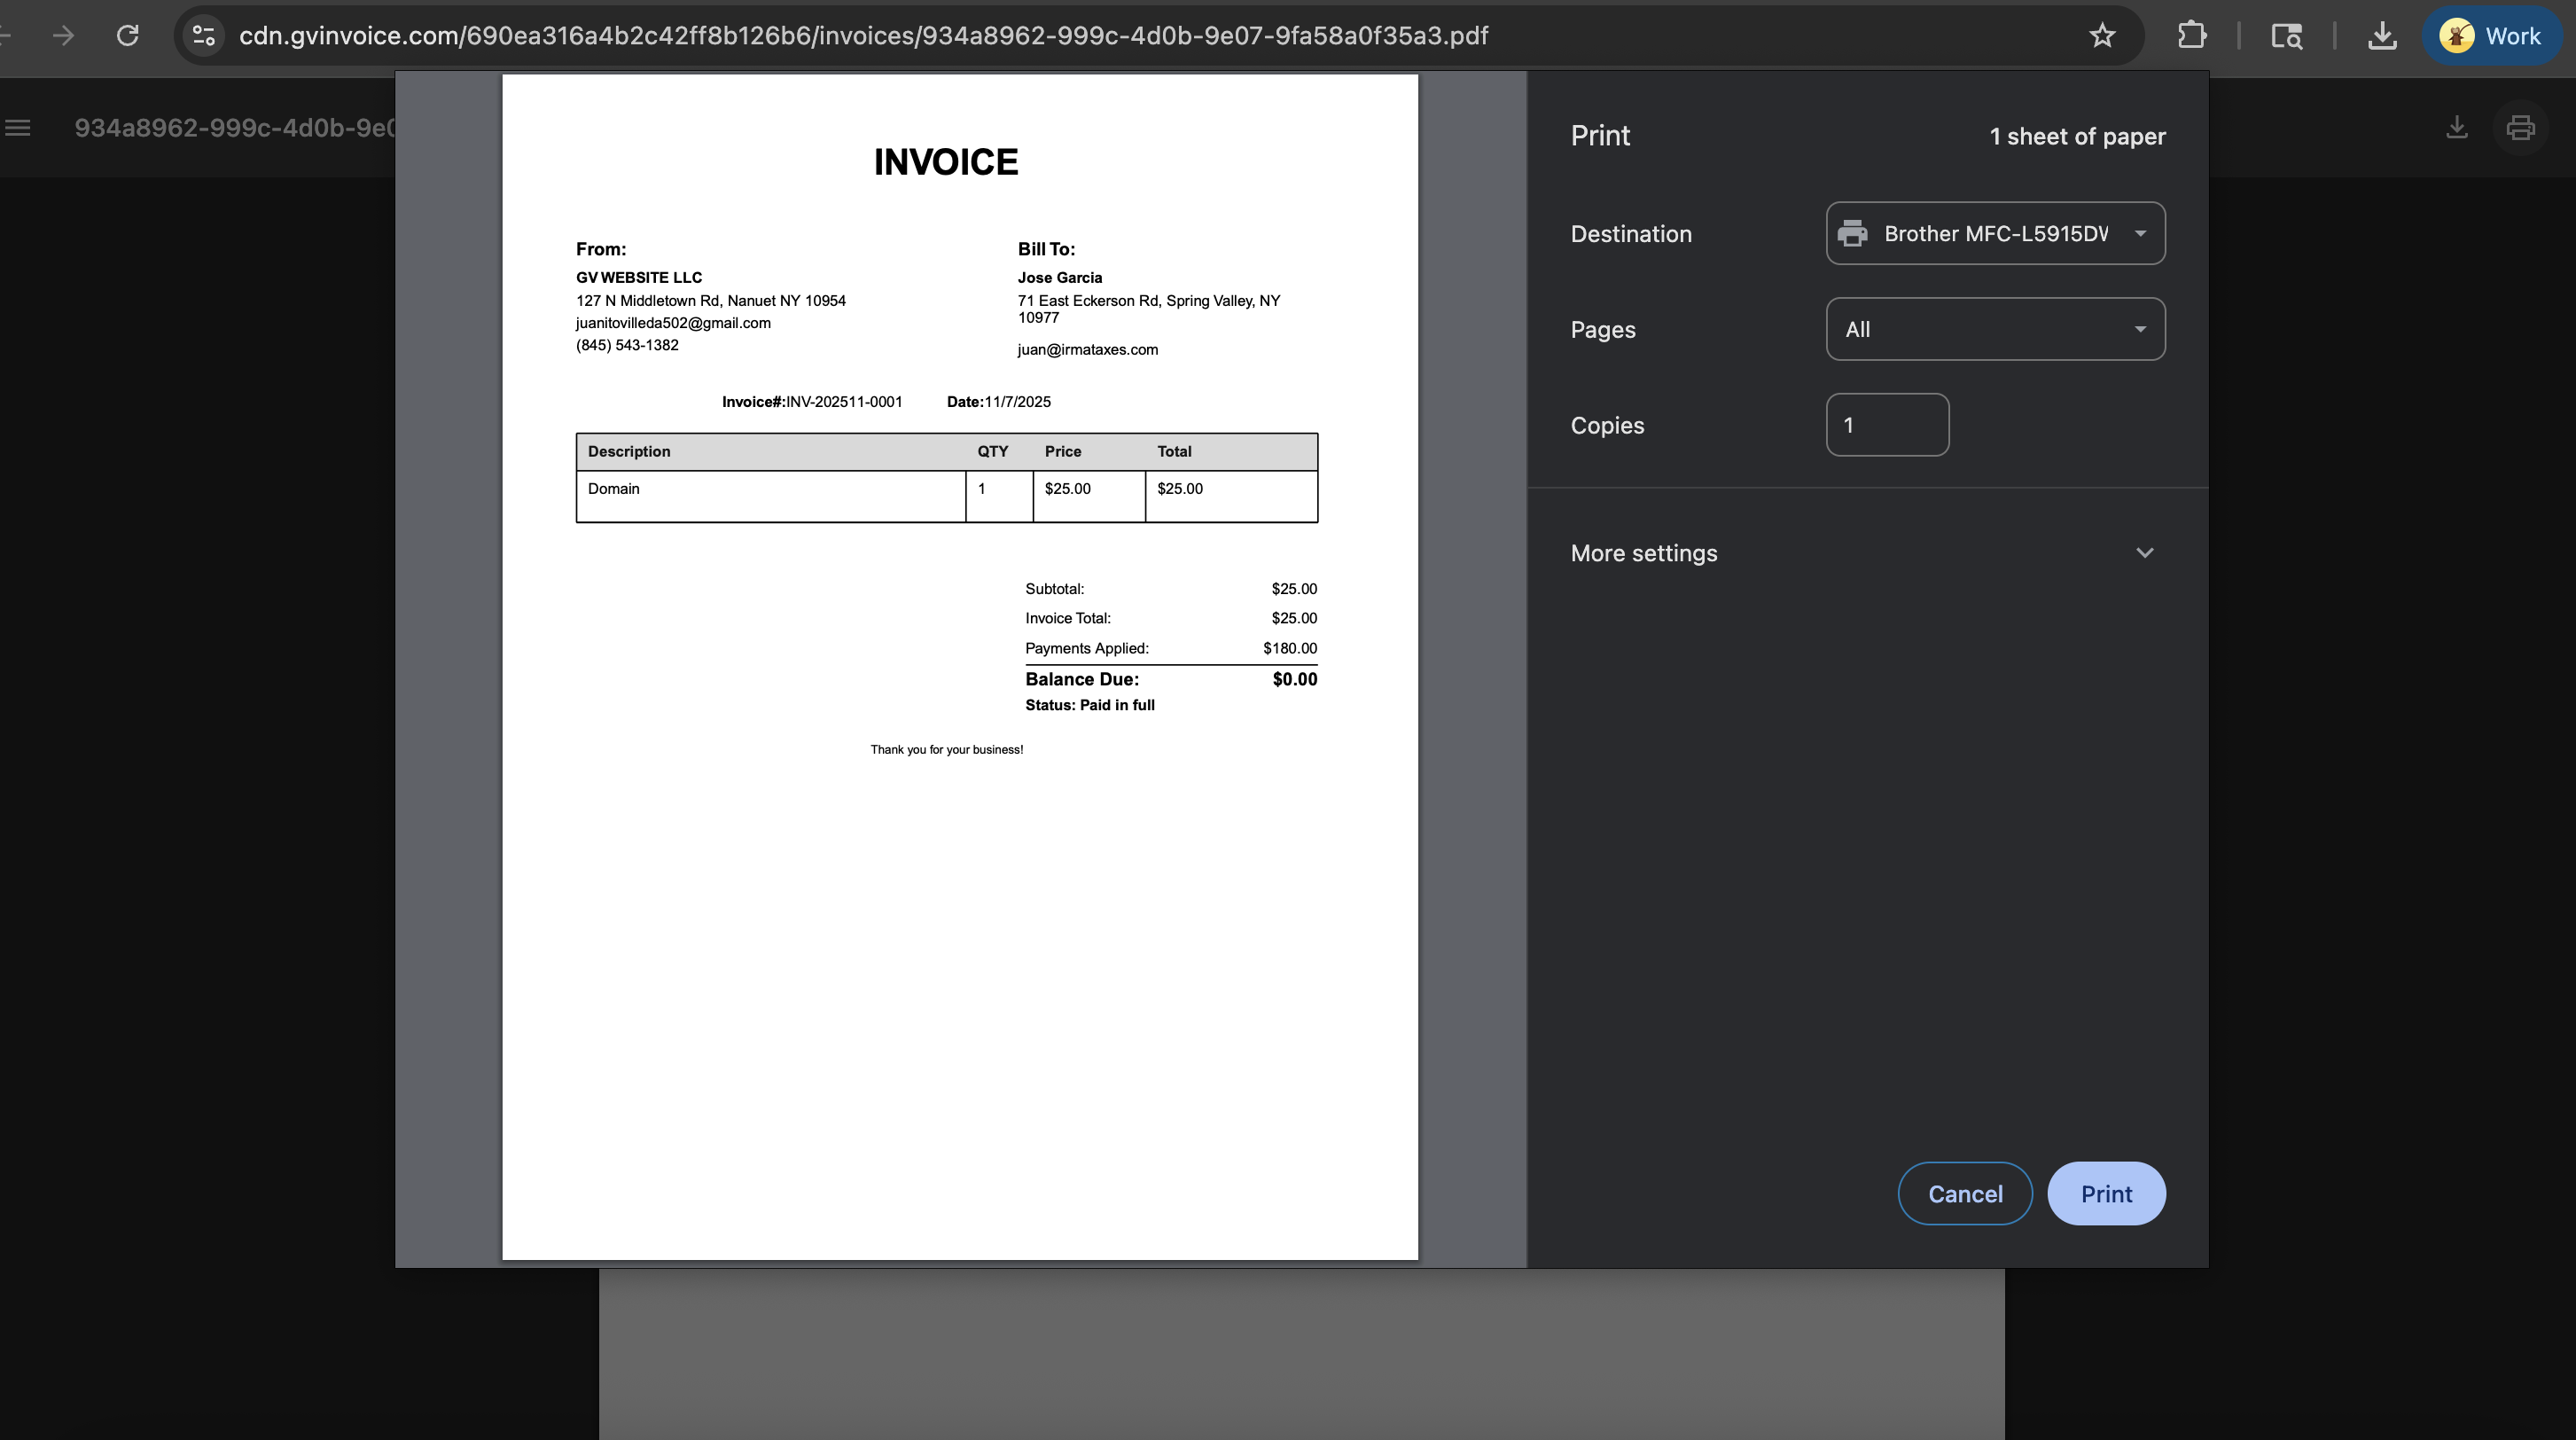Open browser Downloads toolbar icon
This screenshot has height=1440, width=2576.
pos(2383,35)
